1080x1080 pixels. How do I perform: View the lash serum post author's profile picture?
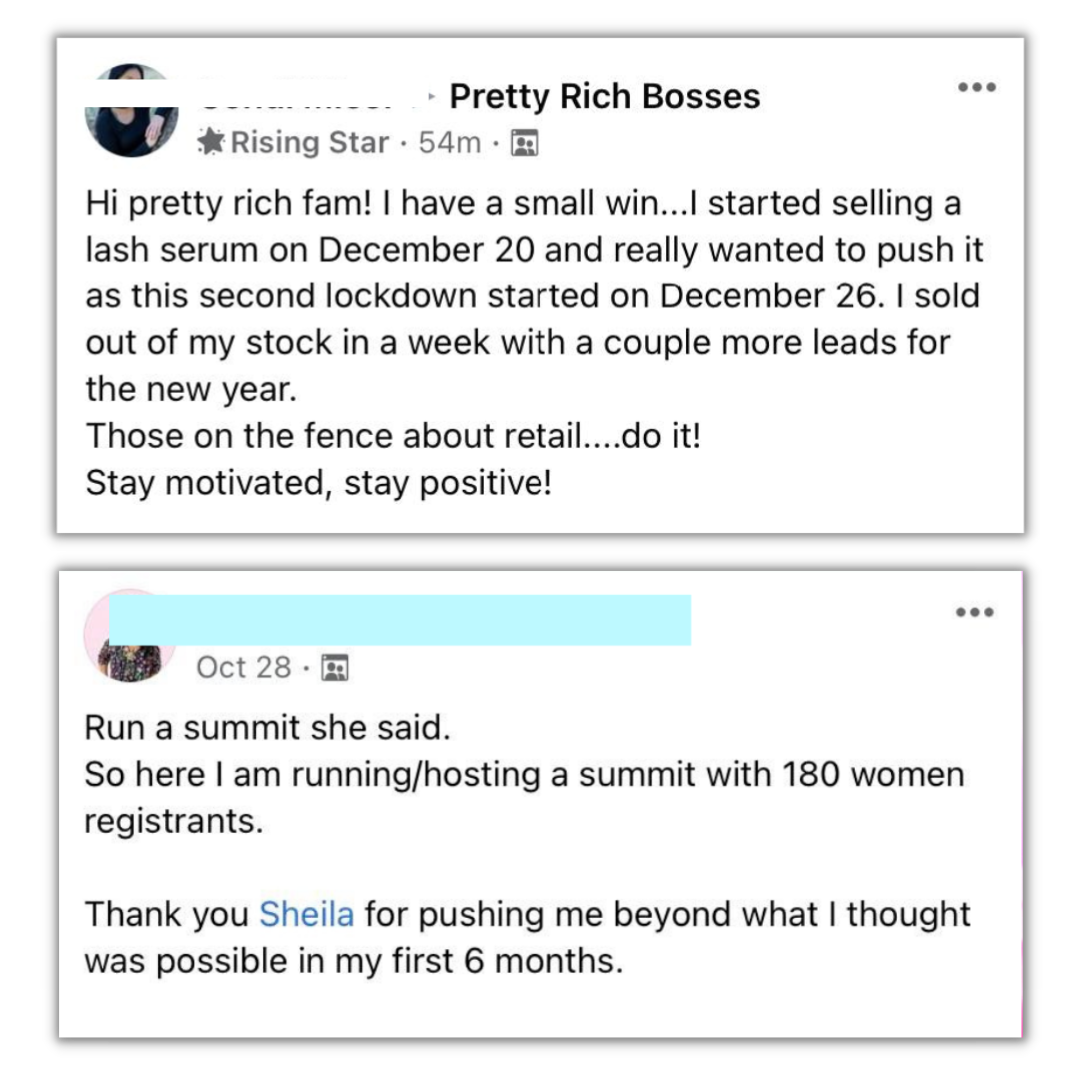[132, 111]
